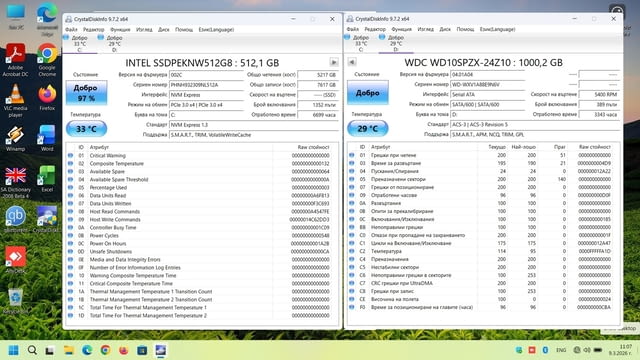The image size is (640, 360).
Task: Open CrystalDiskInfo desktop shortcut
Action: (x=47, y=220)
